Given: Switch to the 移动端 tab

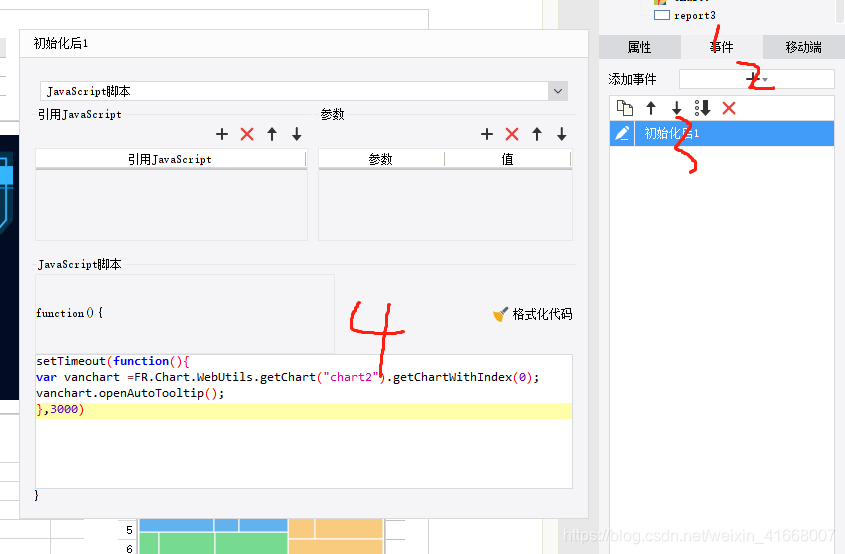Looking at the screenshot, I should tap(804, 47).
